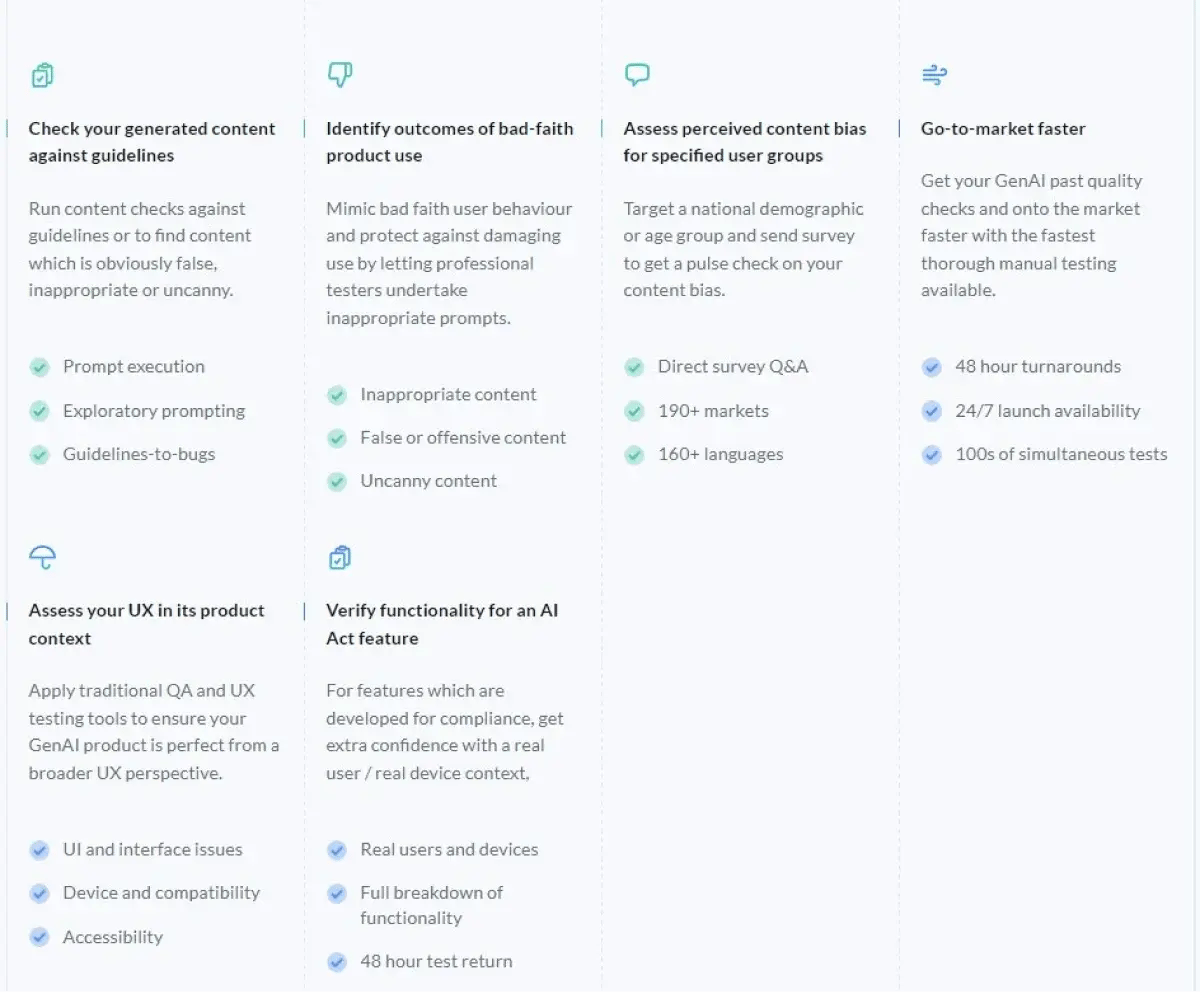Screen dimensions: 1200x992
Task: Click the '48 hour test return' item
Action: click(436, 962)
